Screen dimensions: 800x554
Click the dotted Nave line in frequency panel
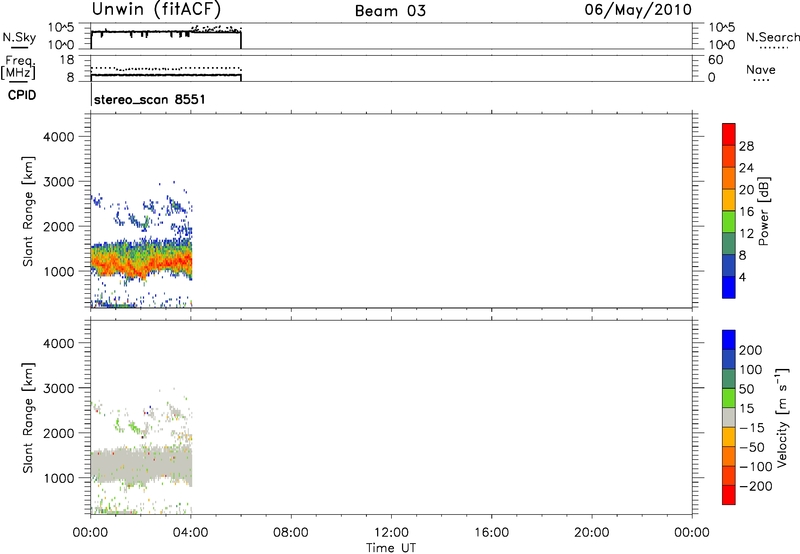click(166, 68)
